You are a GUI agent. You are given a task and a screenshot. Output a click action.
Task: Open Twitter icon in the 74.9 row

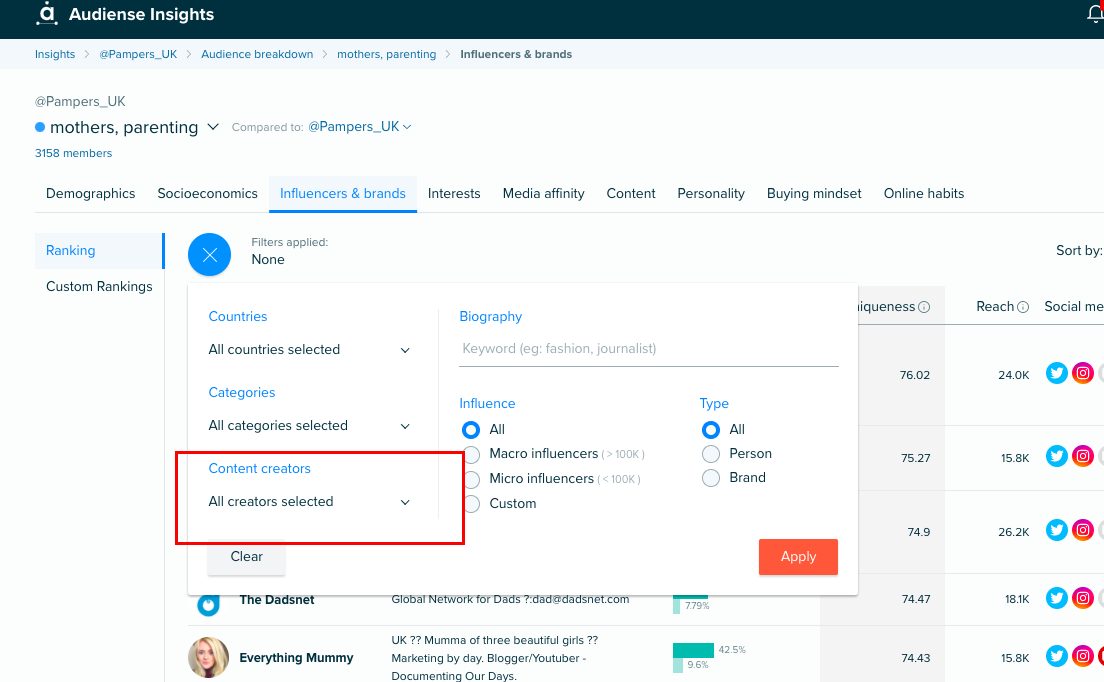point(1057,531)
